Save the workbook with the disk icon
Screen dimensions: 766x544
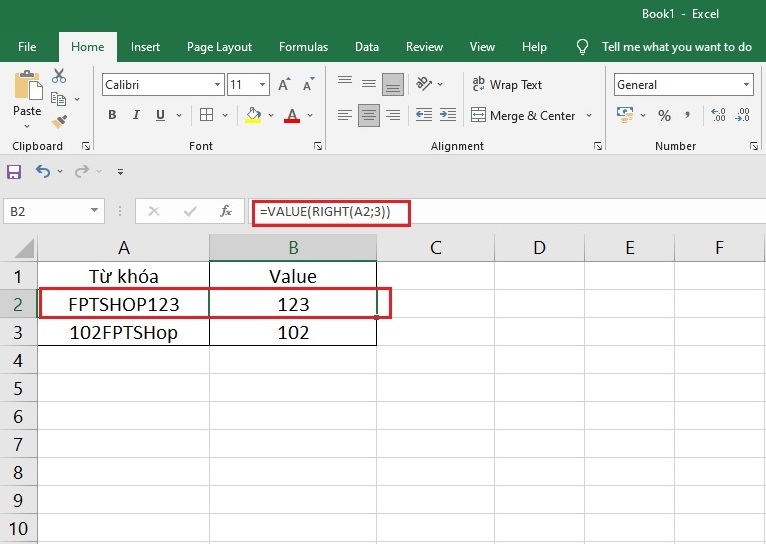(14, 172)
